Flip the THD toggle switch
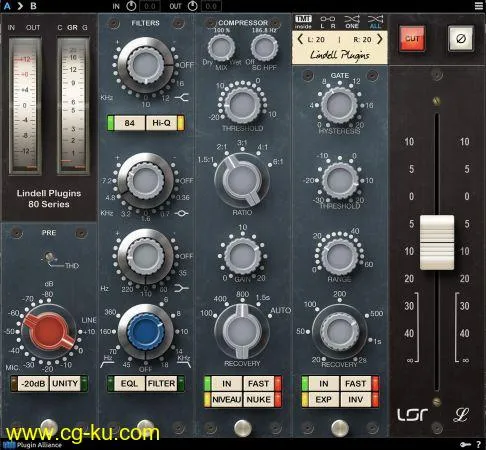This screenshot has height=450, width=486. pyautogui.click(x=49, y=257)
